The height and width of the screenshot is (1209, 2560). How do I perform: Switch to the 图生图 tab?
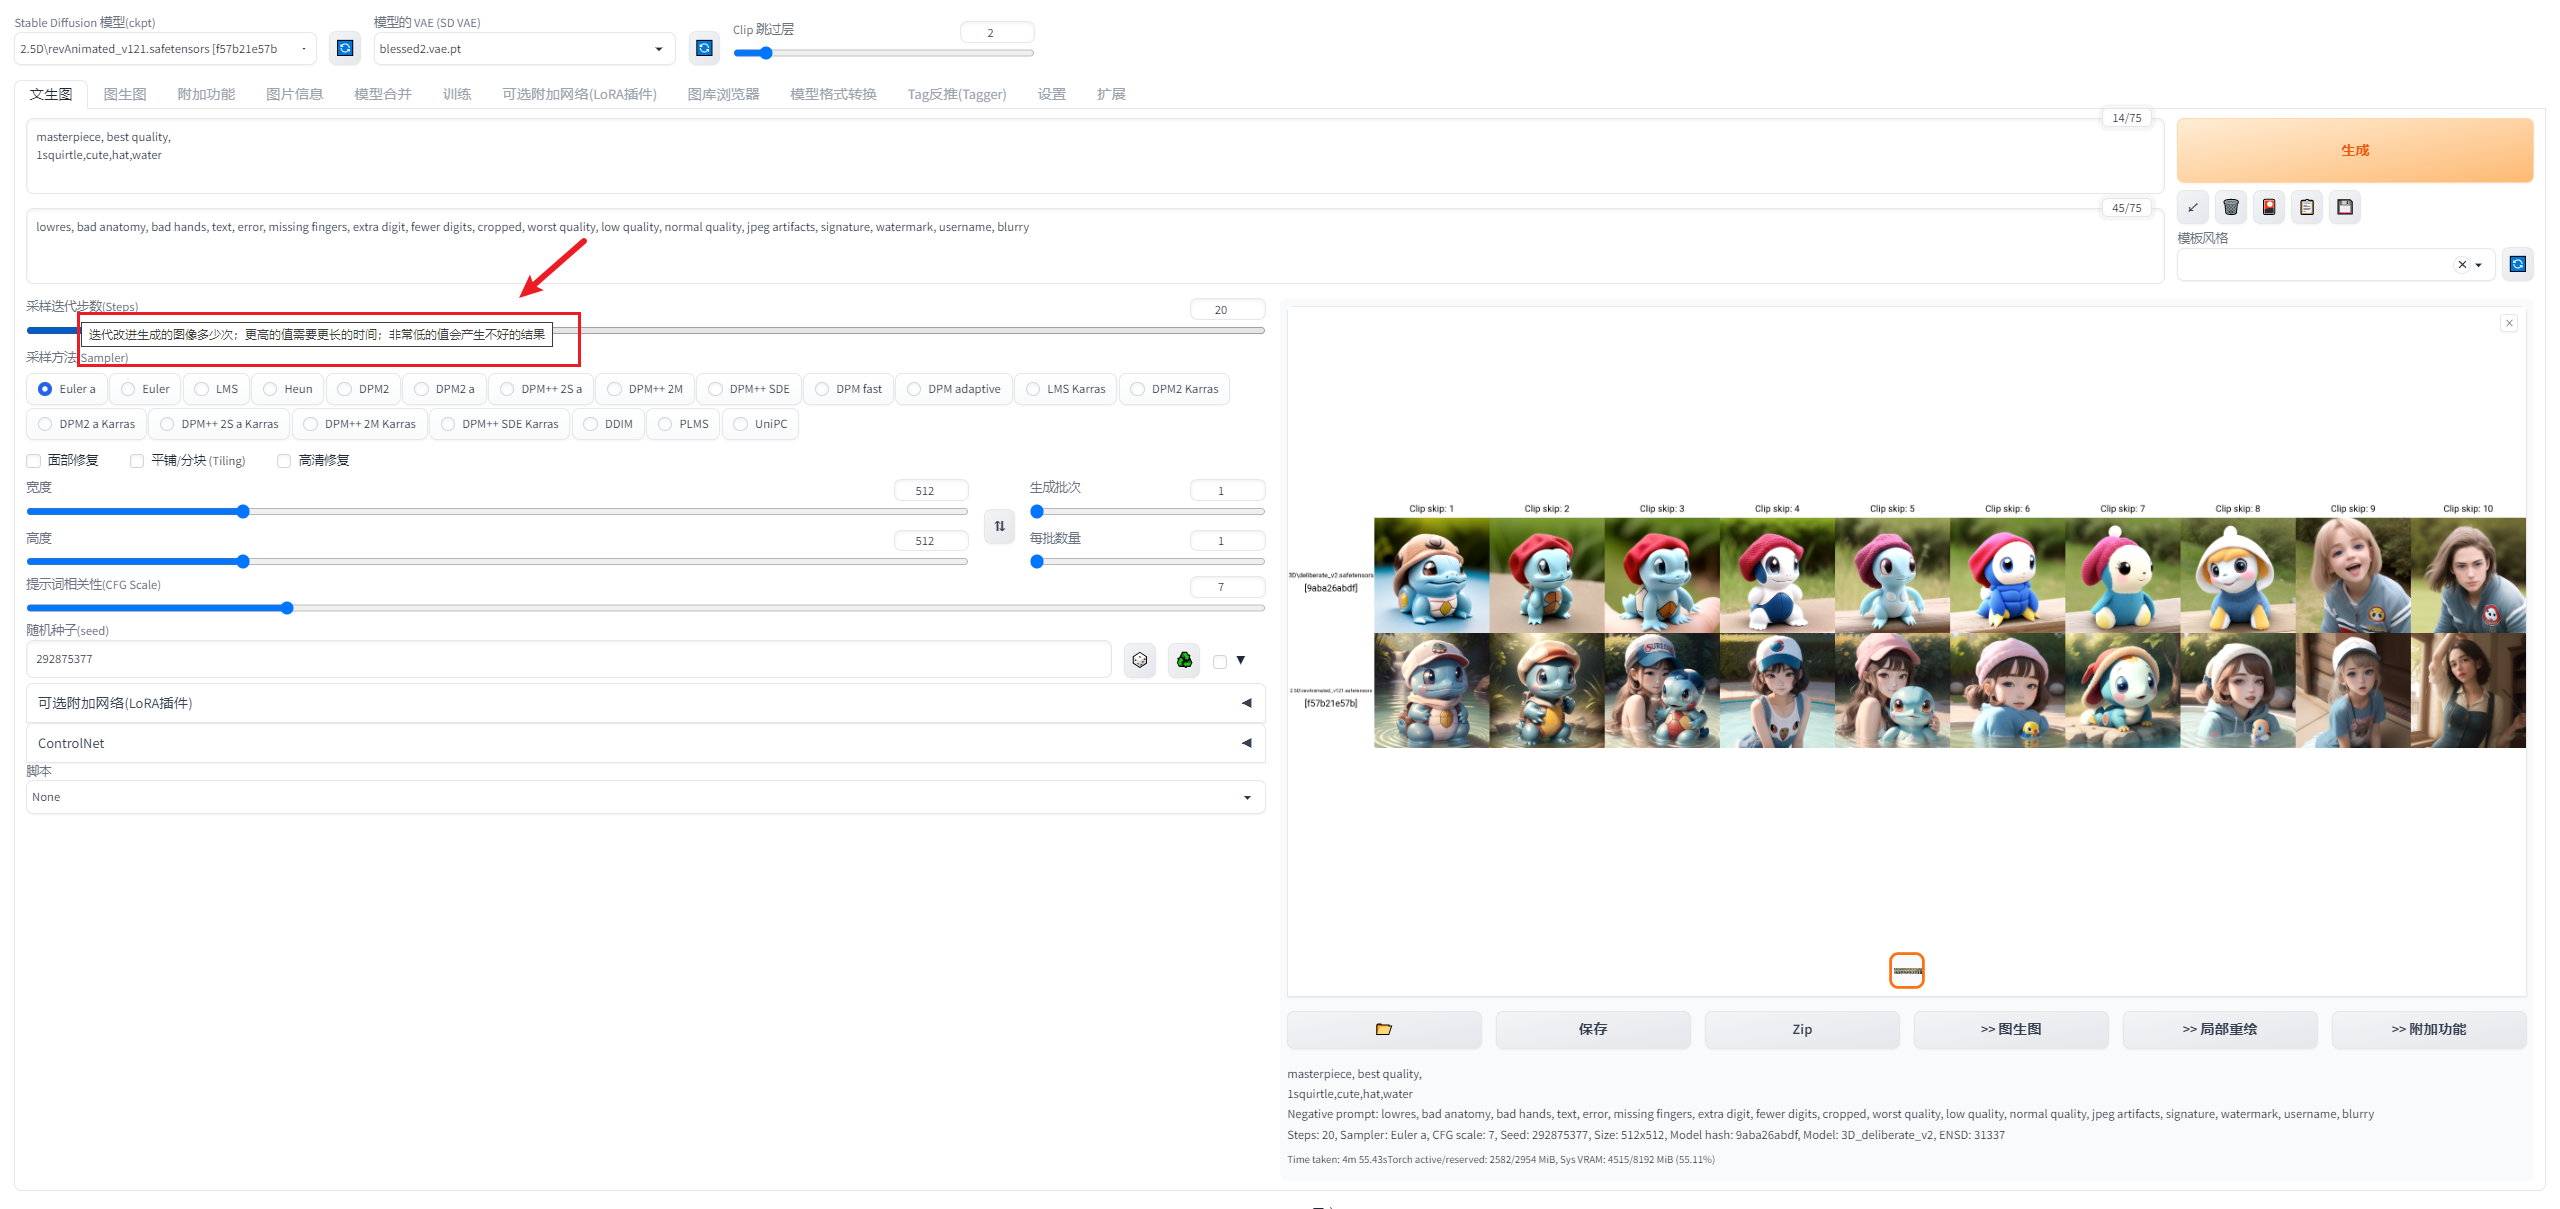[125, 94]
